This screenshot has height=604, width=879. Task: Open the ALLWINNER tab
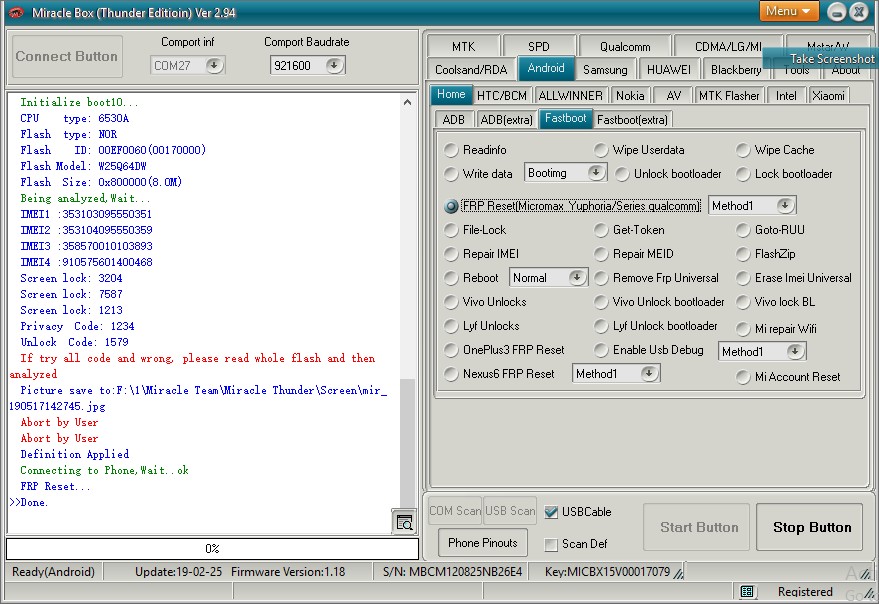570,95
